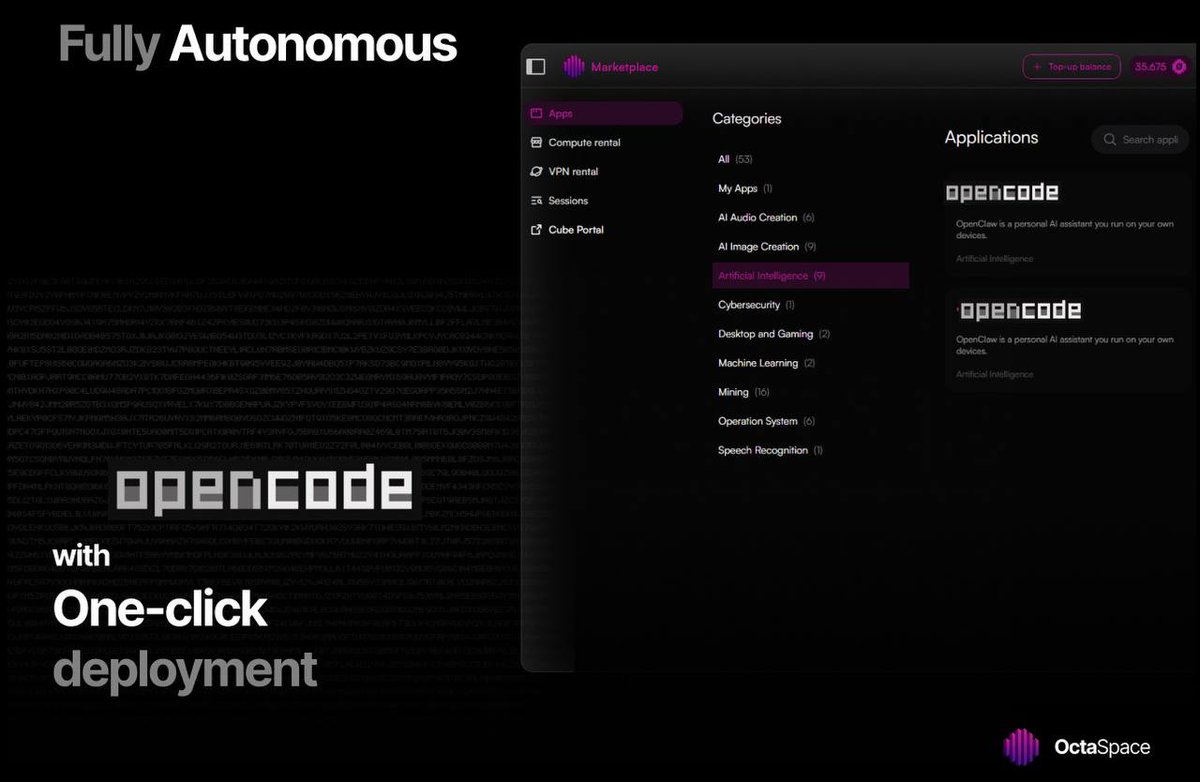
Task: Choose Desktop and Gaming category
Action: click(x=774, y=334)
